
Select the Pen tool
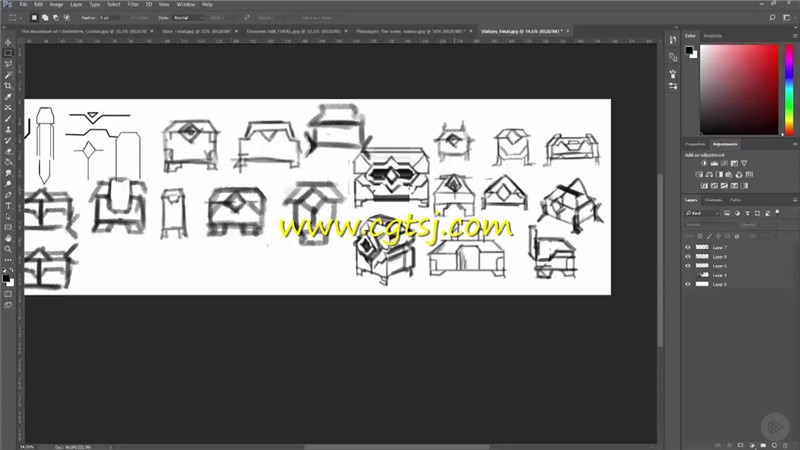point(8,195)
